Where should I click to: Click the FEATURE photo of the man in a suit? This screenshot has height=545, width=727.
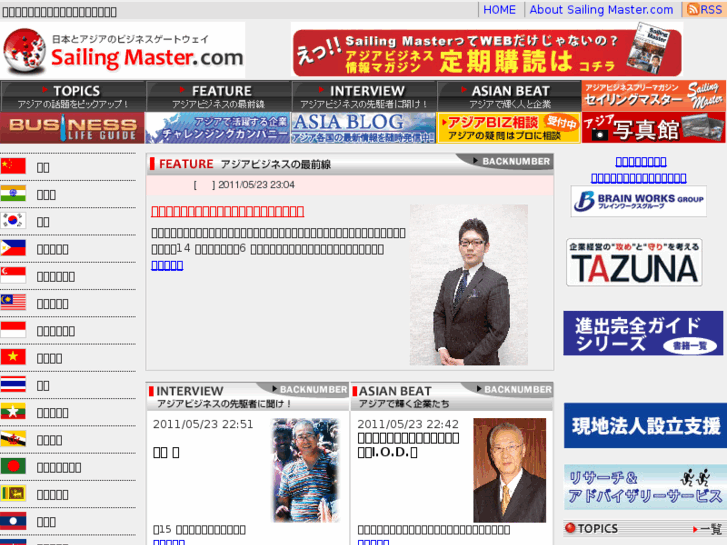pos(469,285)
